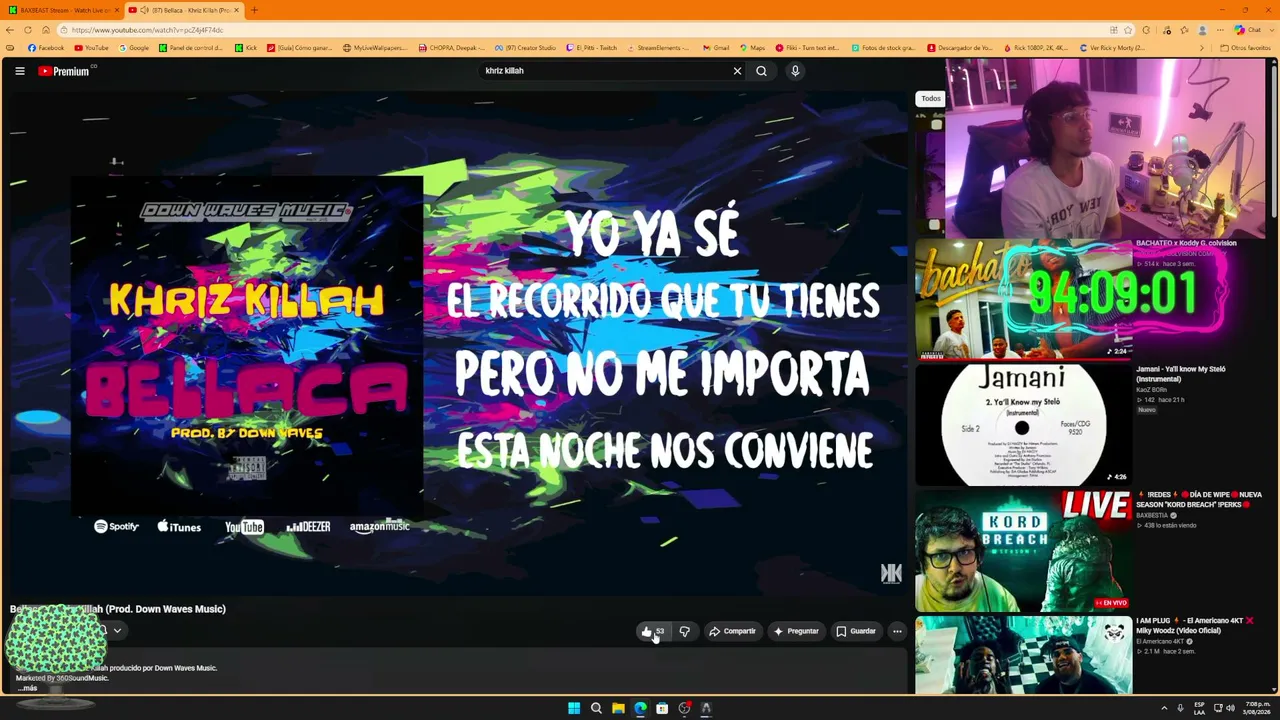Click inside the YouTube search field
This screenshot has height=720, width=1280.
coord(605,71)
